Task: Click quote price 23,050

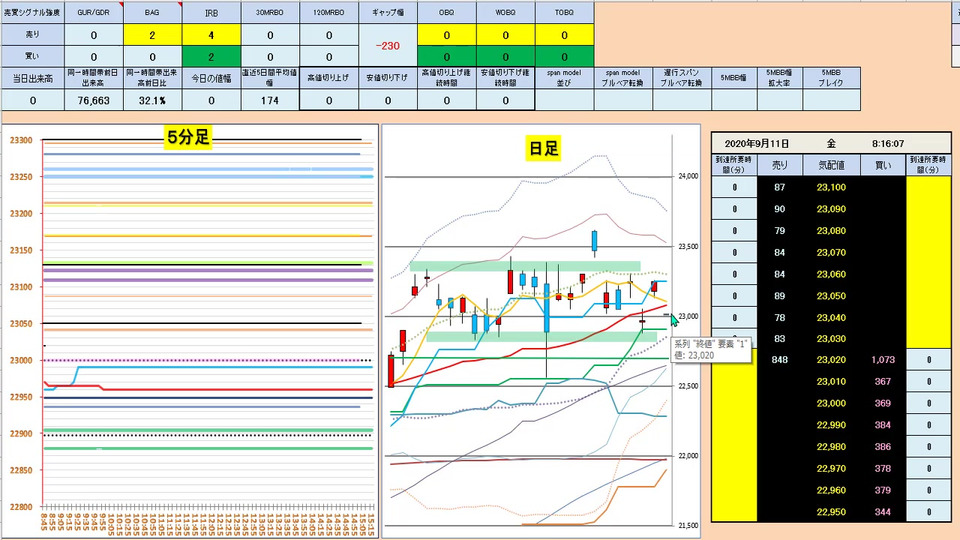Action: point(831,296)
